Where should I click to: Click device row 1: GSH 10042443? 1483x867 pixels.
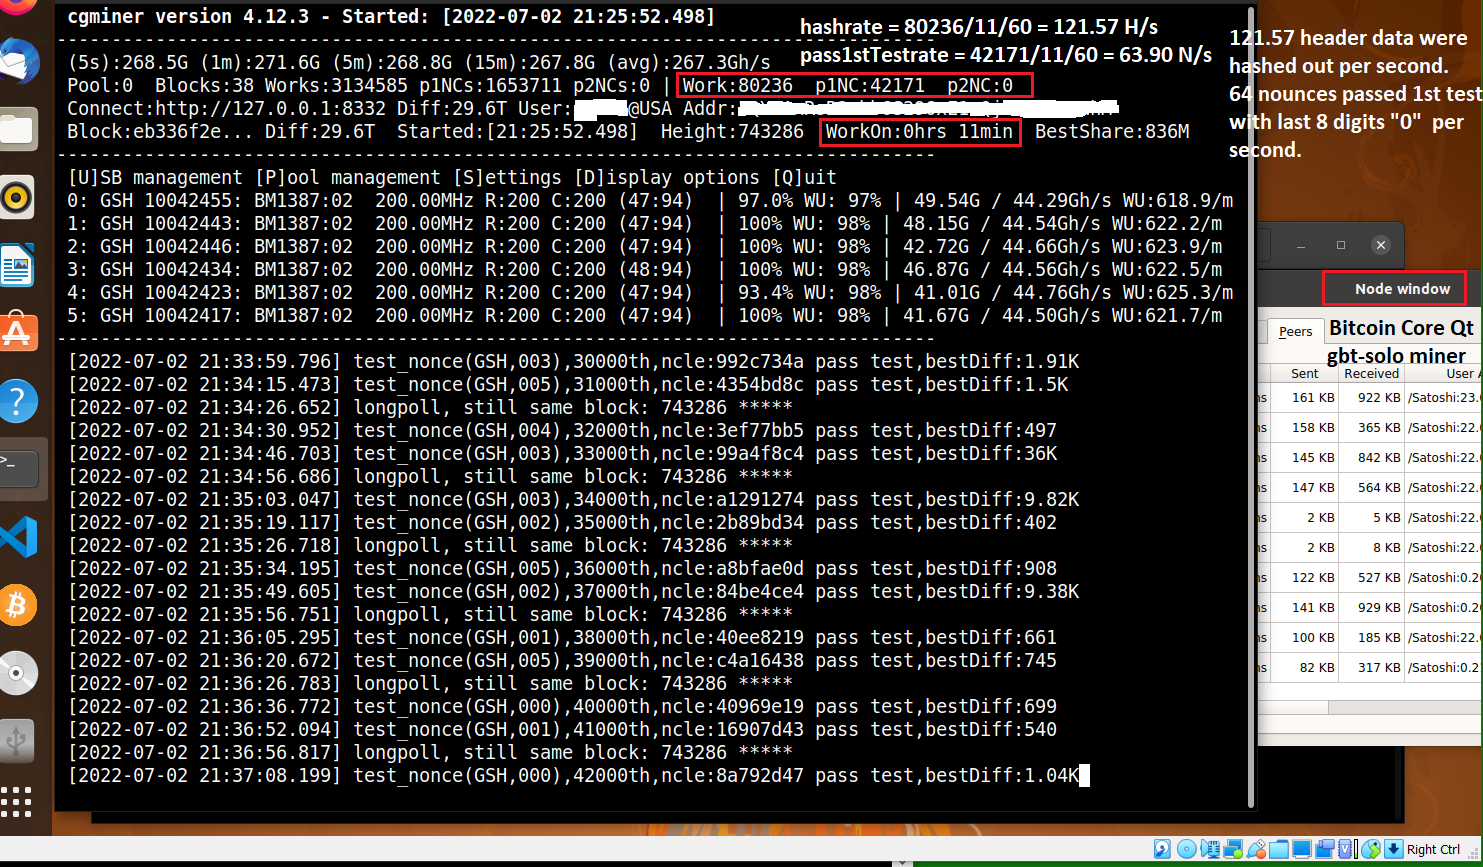point(645,223)
